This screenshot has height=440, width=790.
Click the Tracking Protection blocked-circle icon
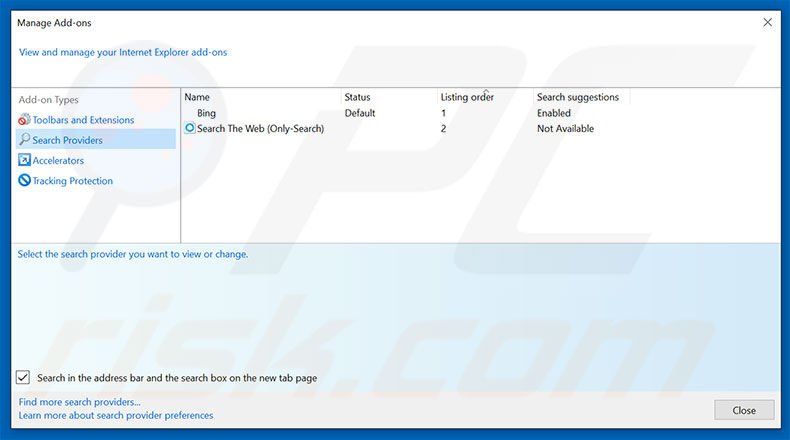coord(24,180)
